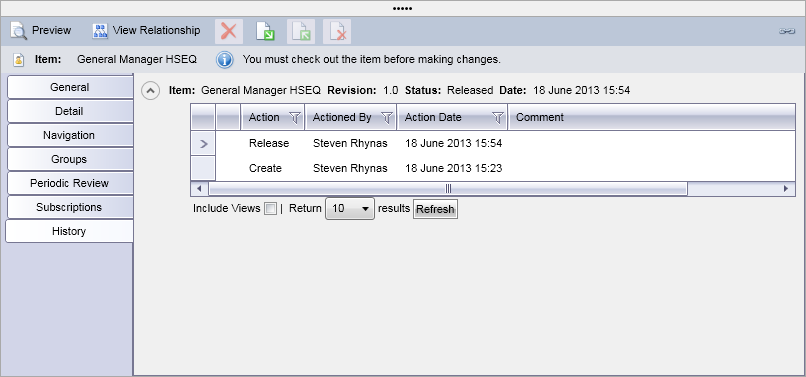Viewport: 806px width, 377px height.
Task: Click the View Relationship icon
Action: (x=100, y=31)
